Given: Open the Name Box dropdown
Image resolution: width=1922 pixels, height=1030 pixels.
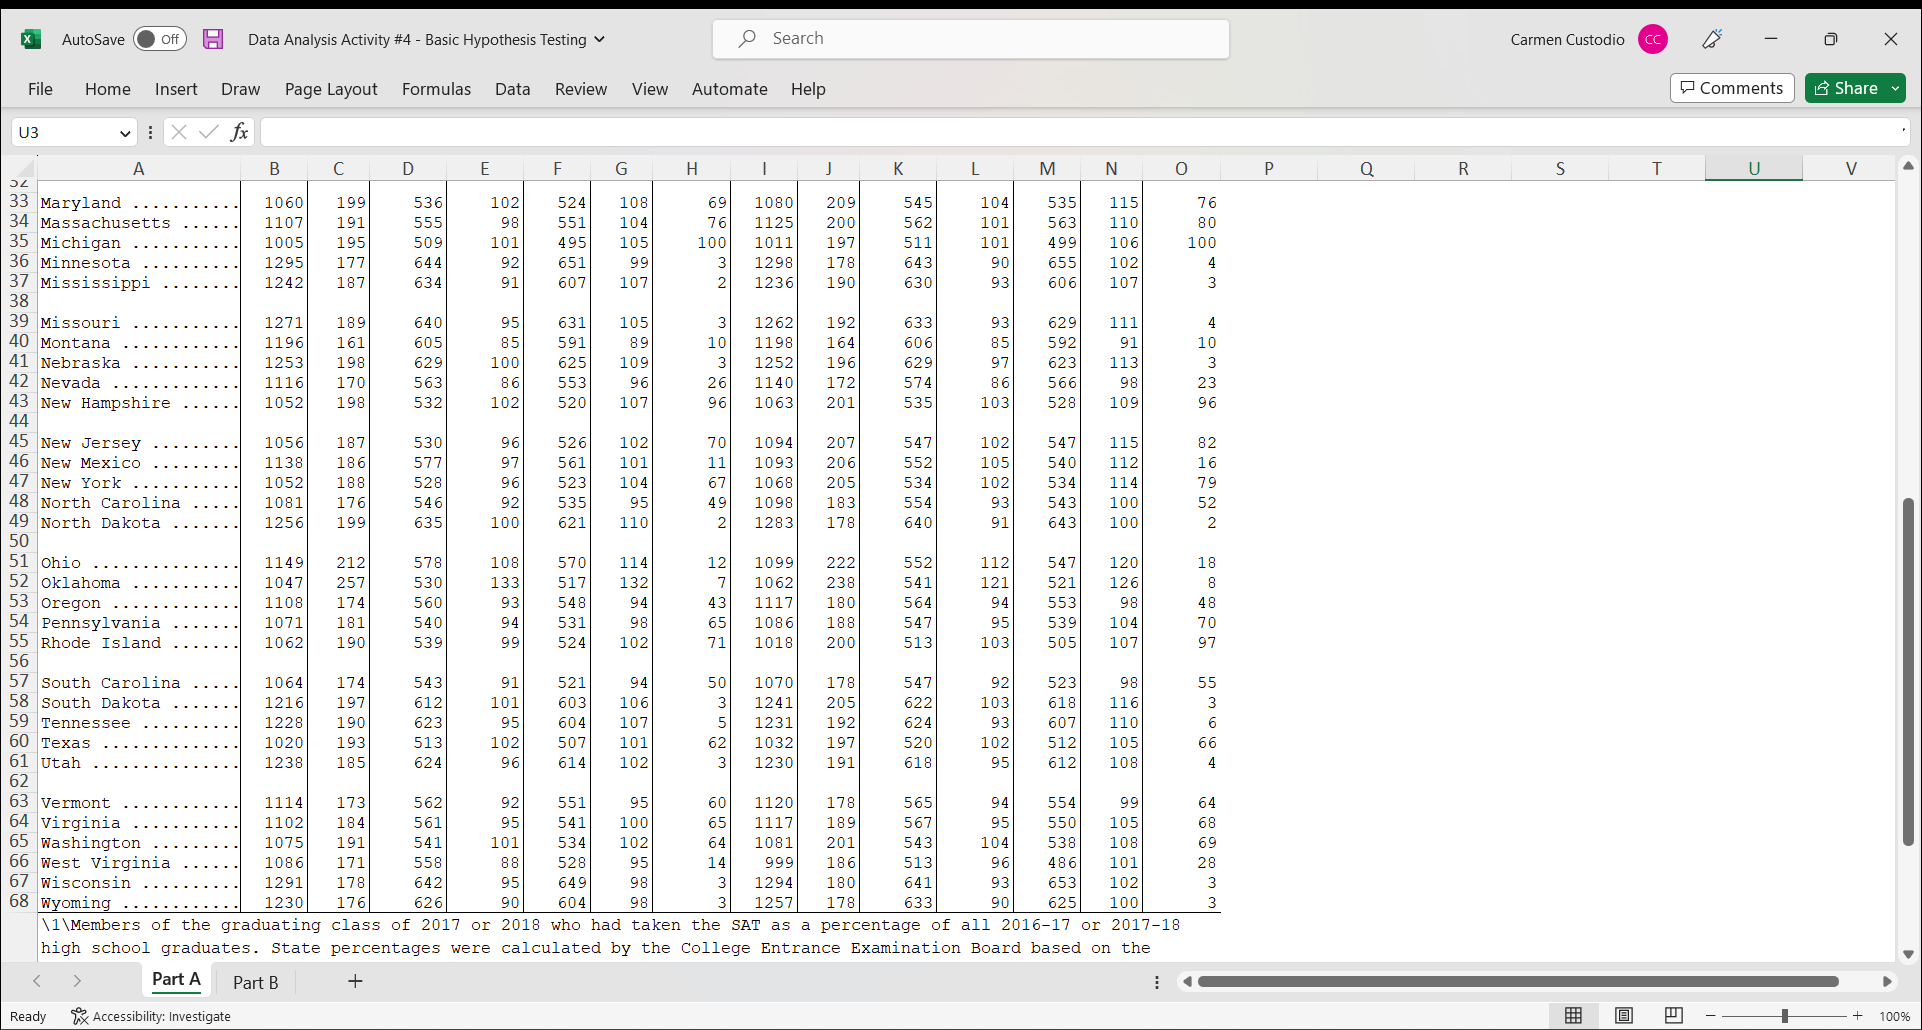Looking at the screenshot, I should 125,132.
